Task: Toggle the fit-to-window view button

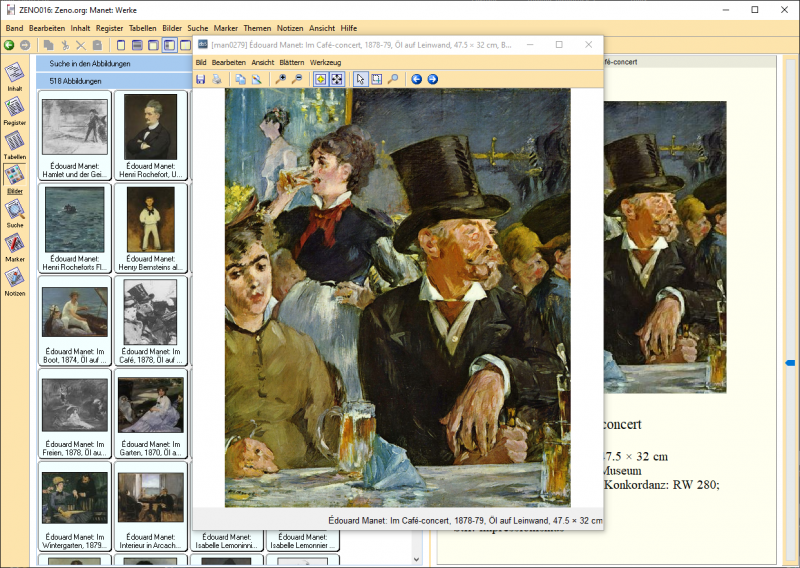Action: (337, 79)
